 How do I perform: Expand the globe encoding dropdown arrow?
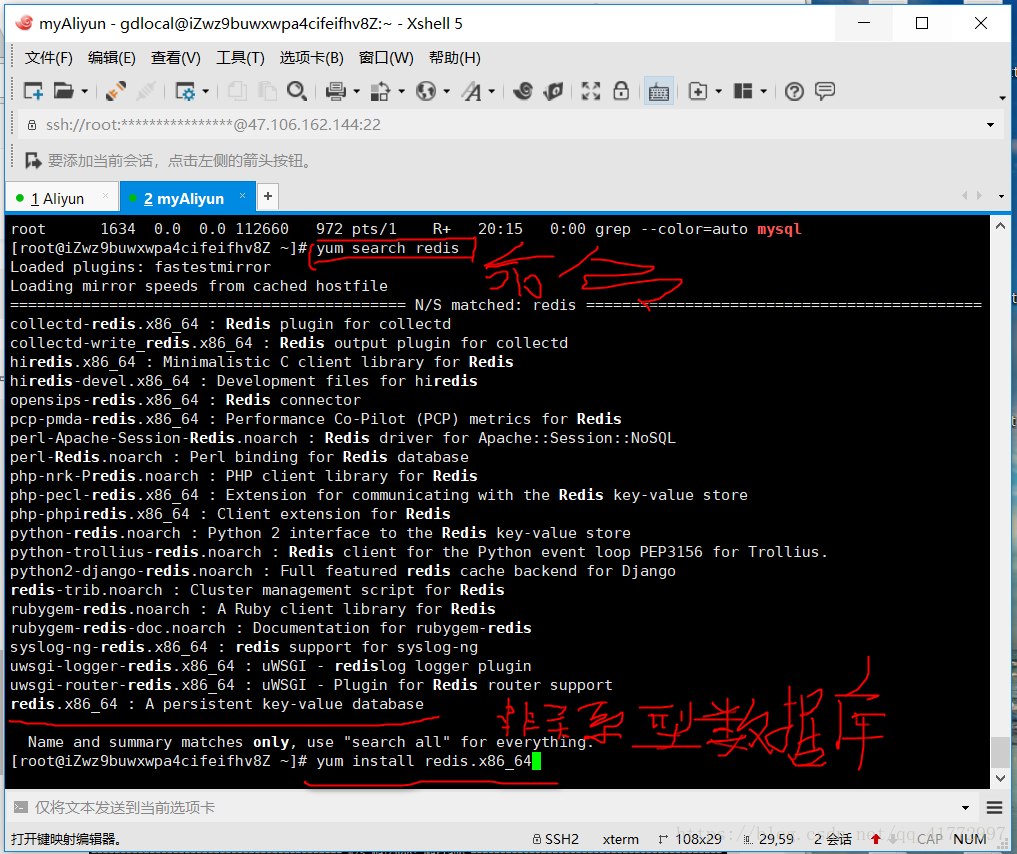446,91
